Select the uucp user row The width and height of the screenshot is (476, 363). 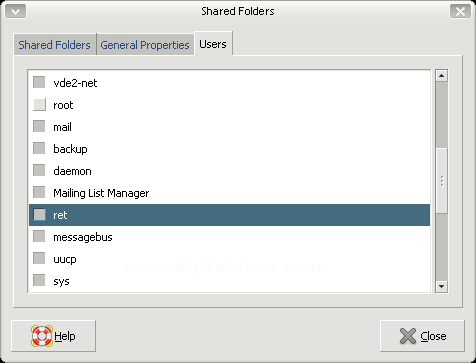(x=229, y=259)
